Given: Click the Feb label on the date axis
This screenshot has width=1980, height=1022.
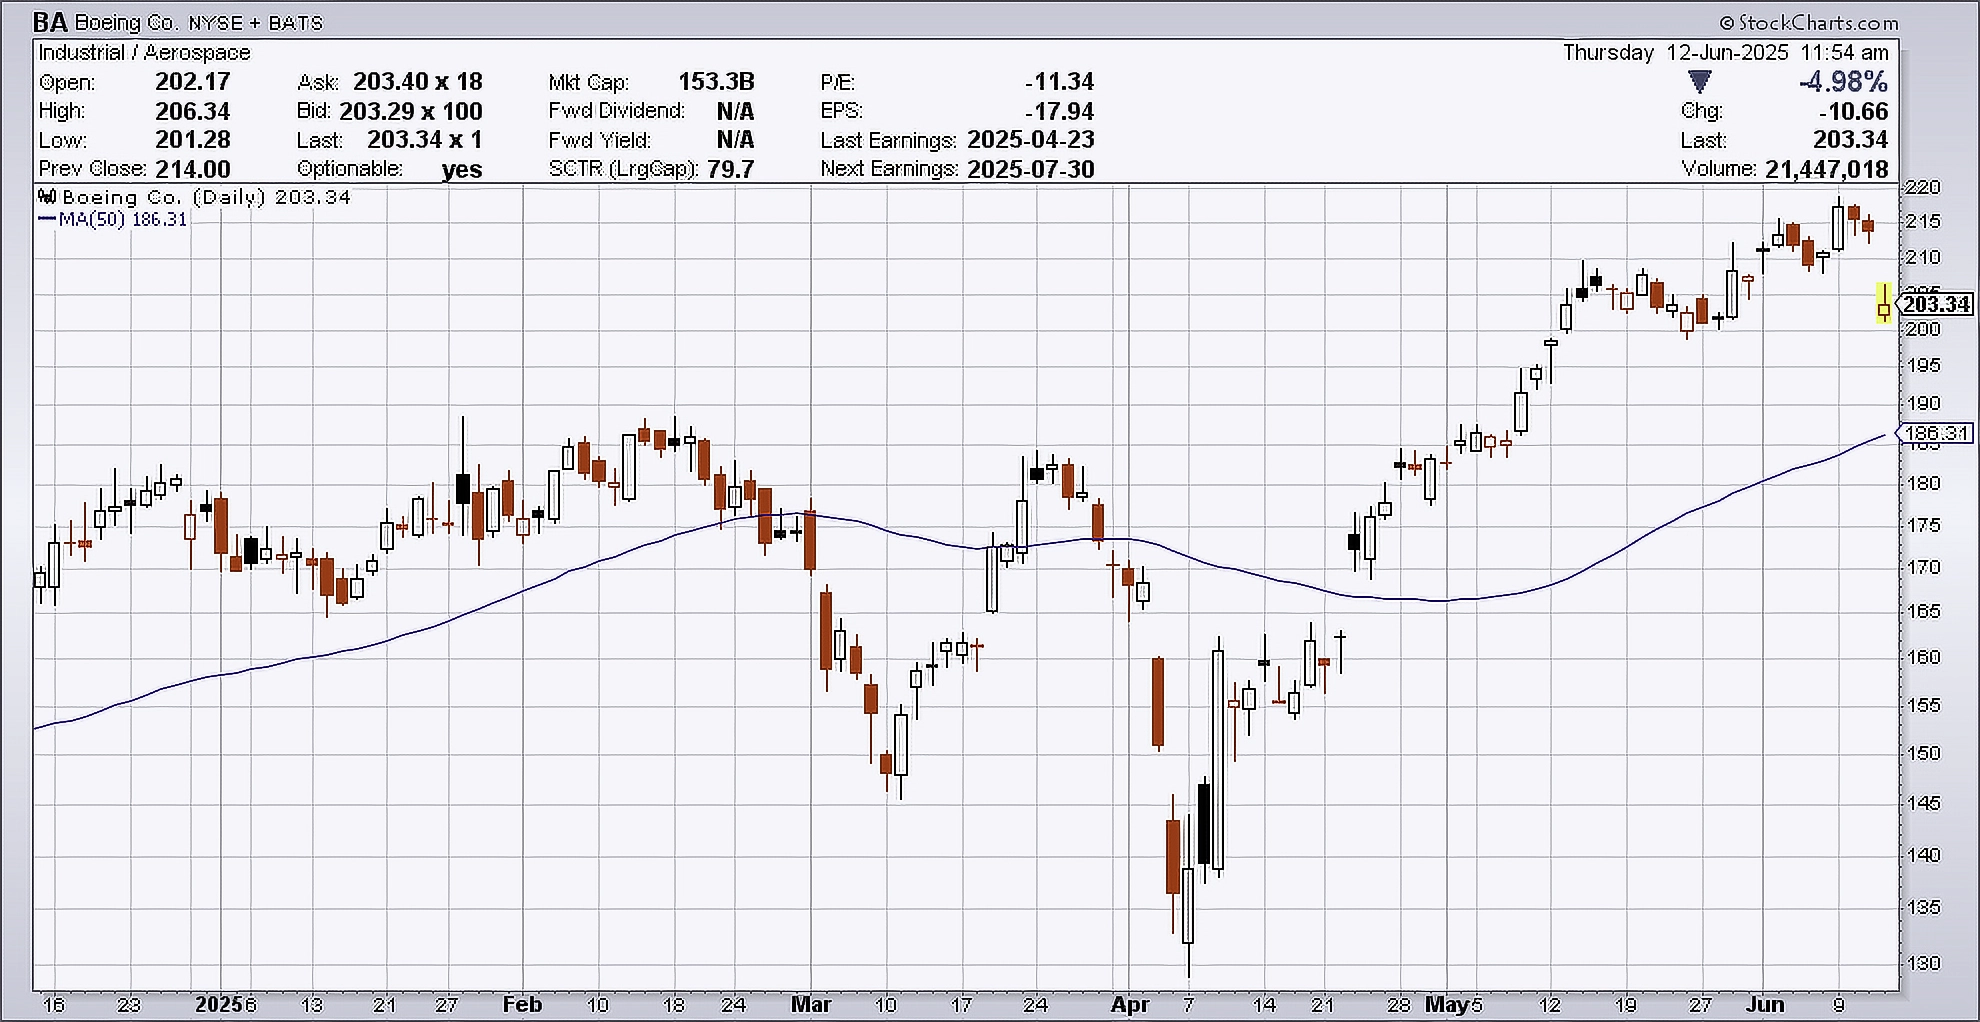Looking at the screenshot, I should [x=522, y=1004].
